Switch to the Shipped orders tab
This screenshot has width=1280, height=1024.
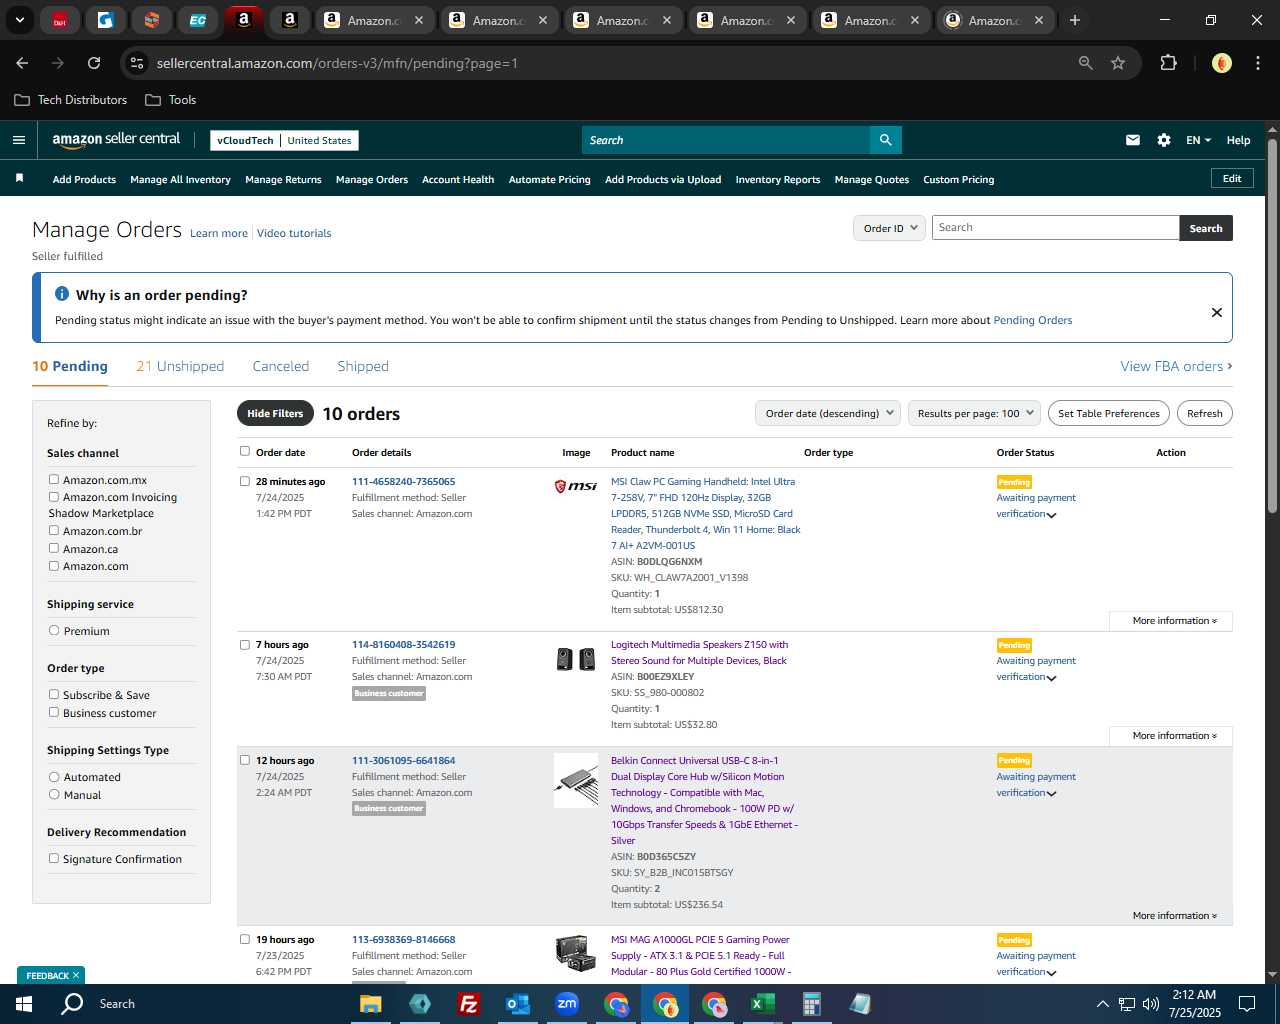pos(363,366)
